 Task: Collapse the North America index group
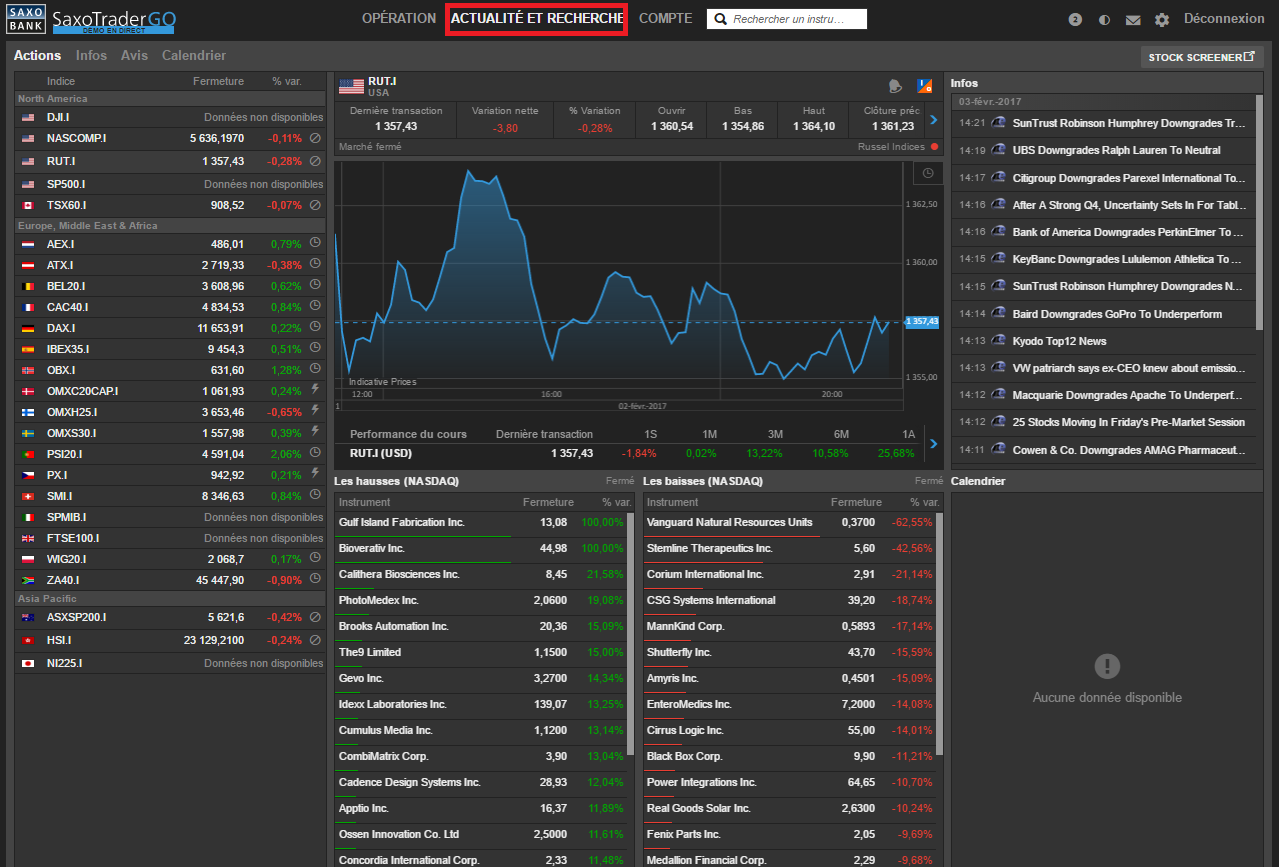[170, 98]
